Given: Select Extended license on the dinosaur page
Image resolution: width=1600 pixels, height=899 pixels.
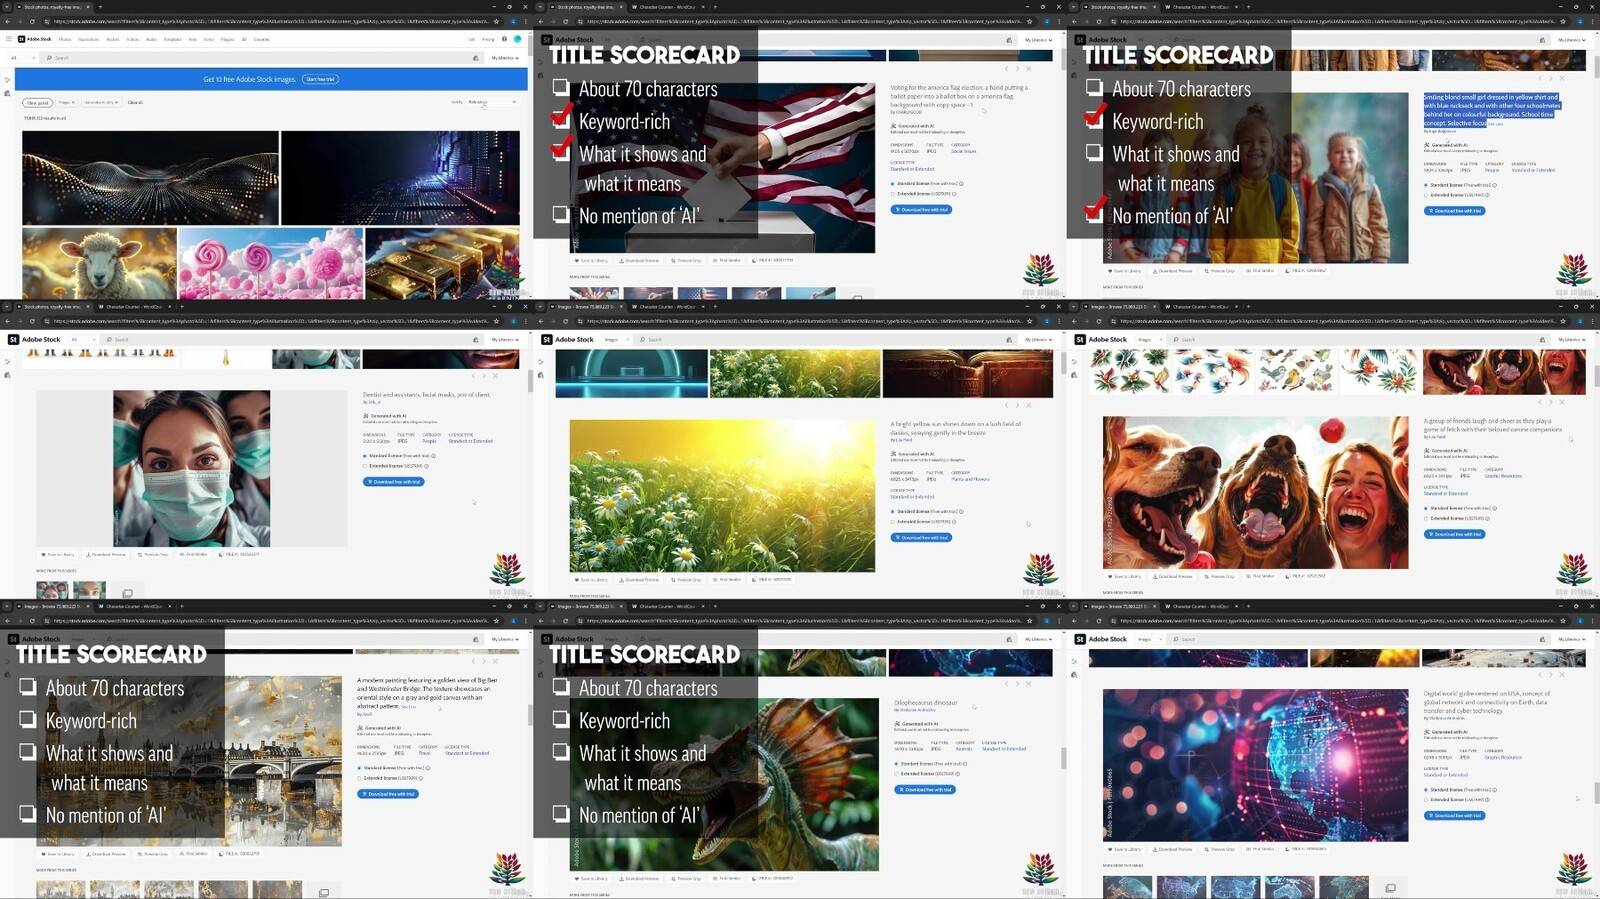Looking at the screenshot, I should pos(896,774).
